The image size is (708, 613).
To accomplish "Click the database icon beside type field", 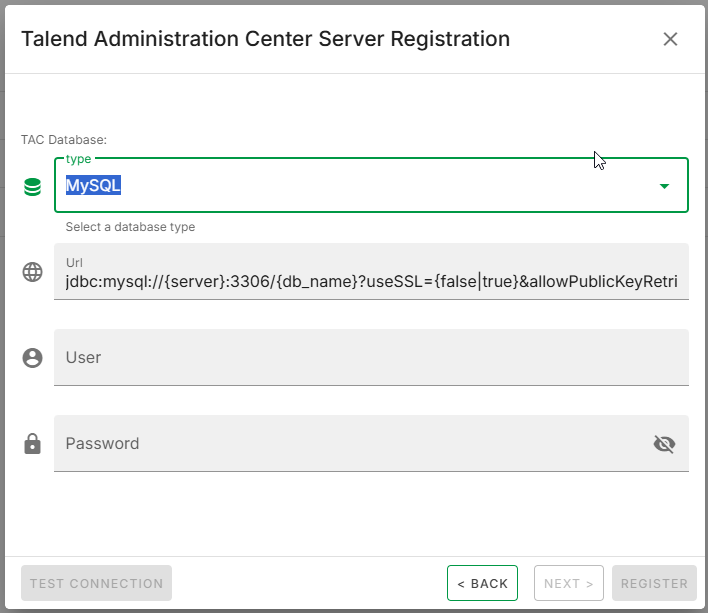I will click(32, 186).
